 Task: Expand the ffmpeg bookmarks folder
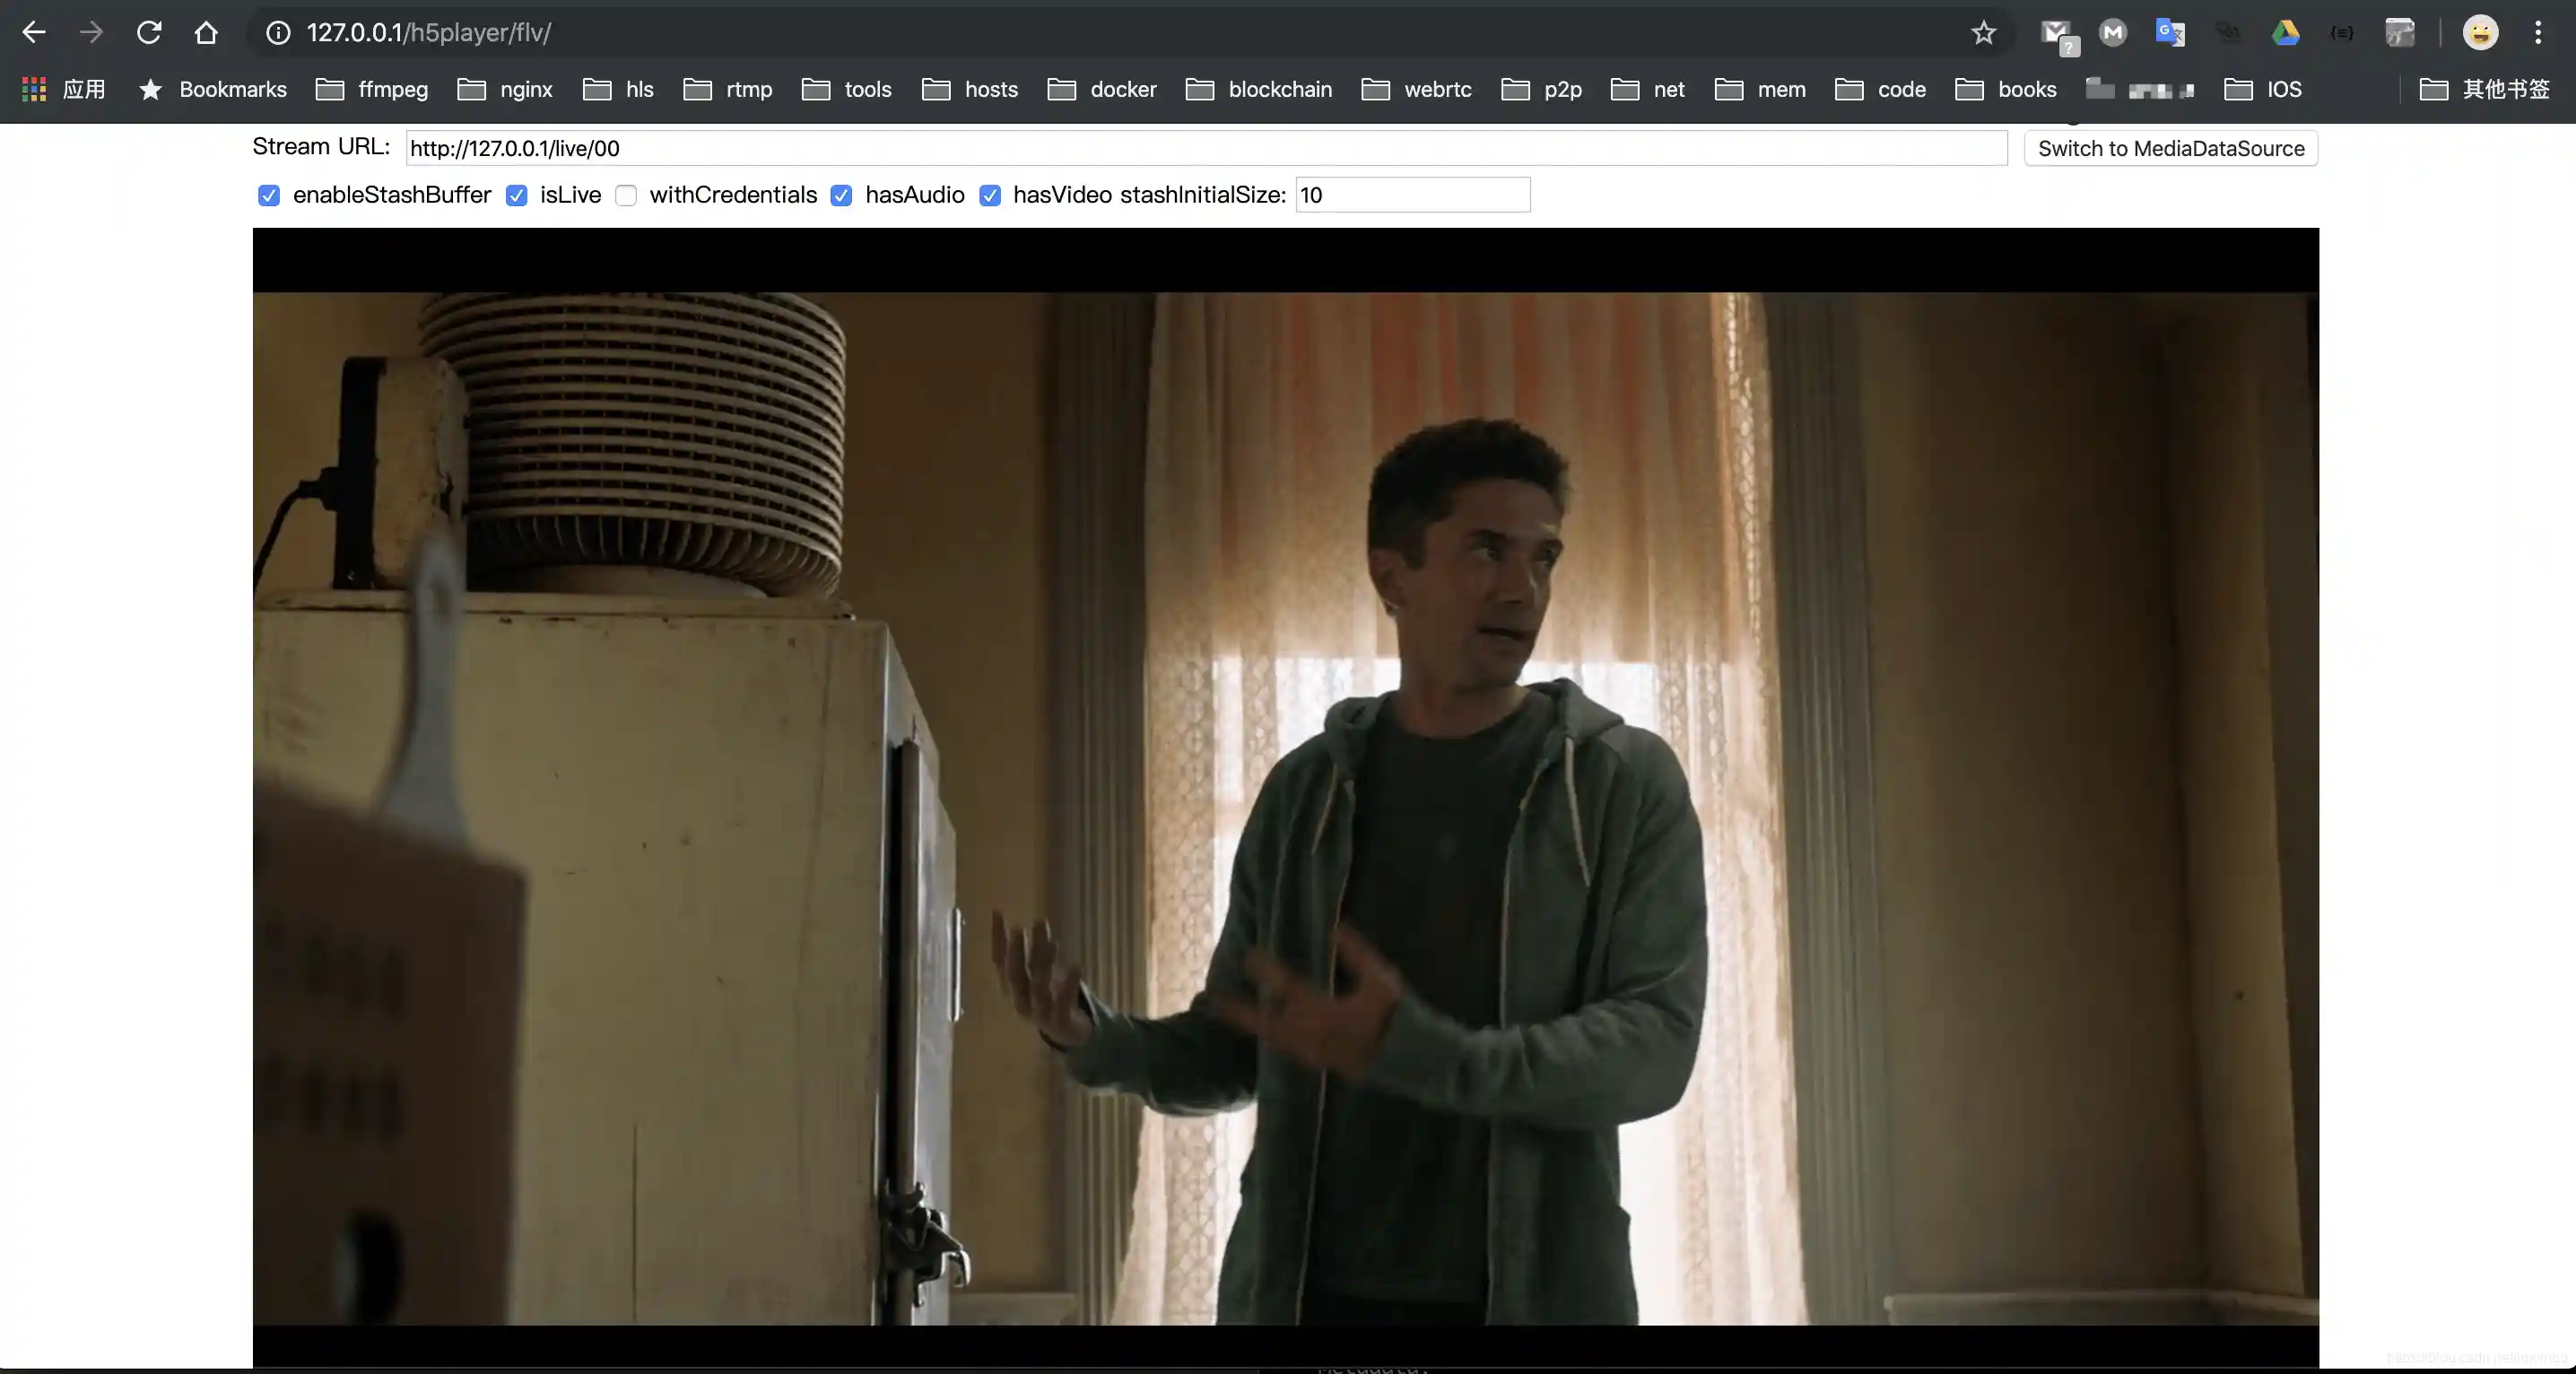[372, 89]
